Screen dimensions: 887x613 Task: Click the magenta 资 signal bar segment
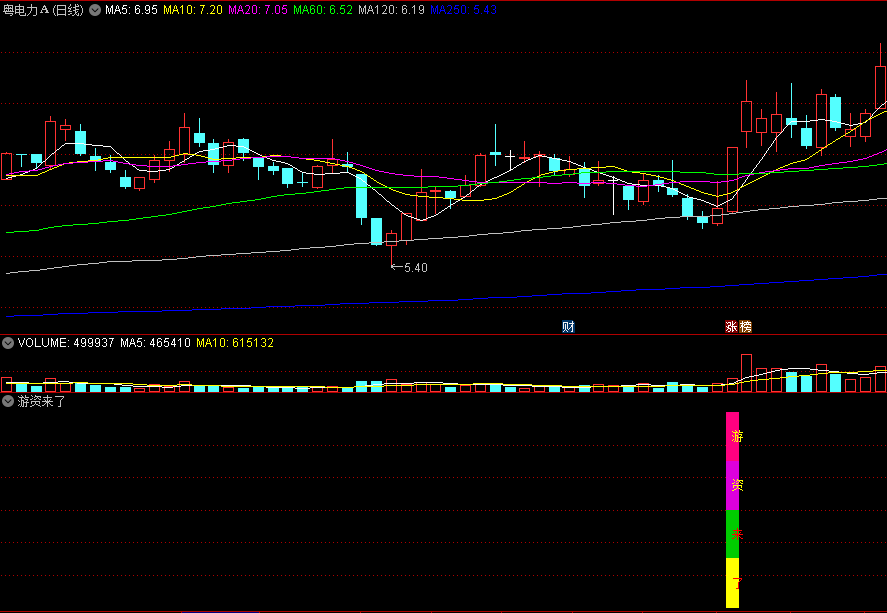click(733, 485)
